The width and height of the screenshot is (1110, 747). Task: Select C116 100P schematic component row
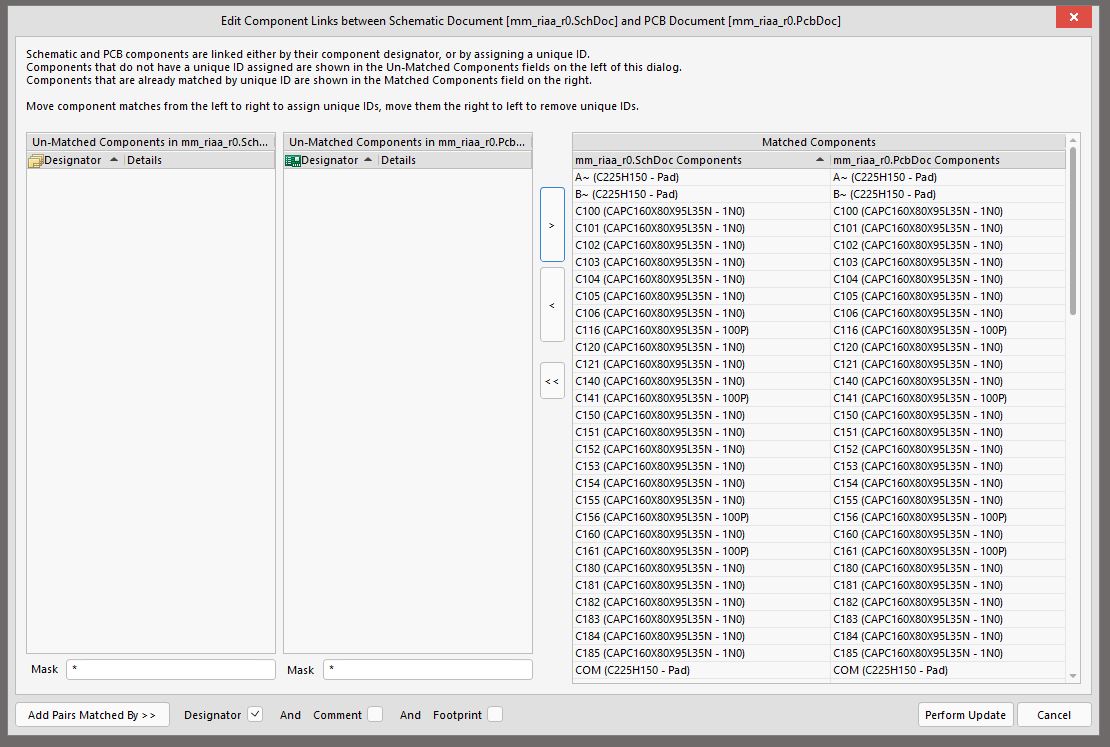[701, 330]
